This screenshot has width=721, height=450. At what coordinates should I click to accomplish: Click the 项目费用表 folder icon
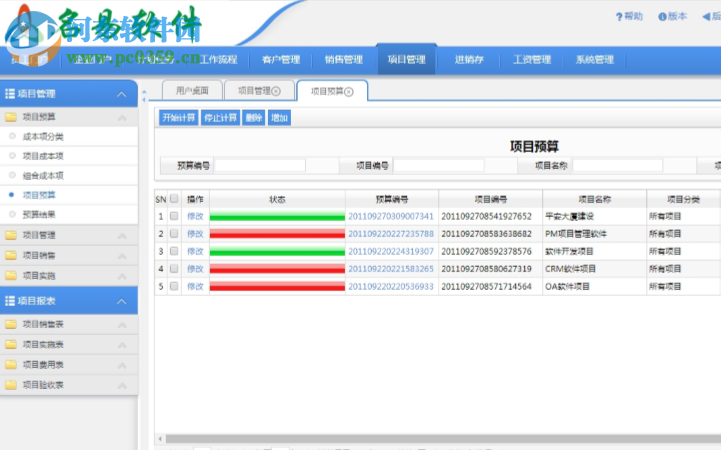click(x=11, y=365)
